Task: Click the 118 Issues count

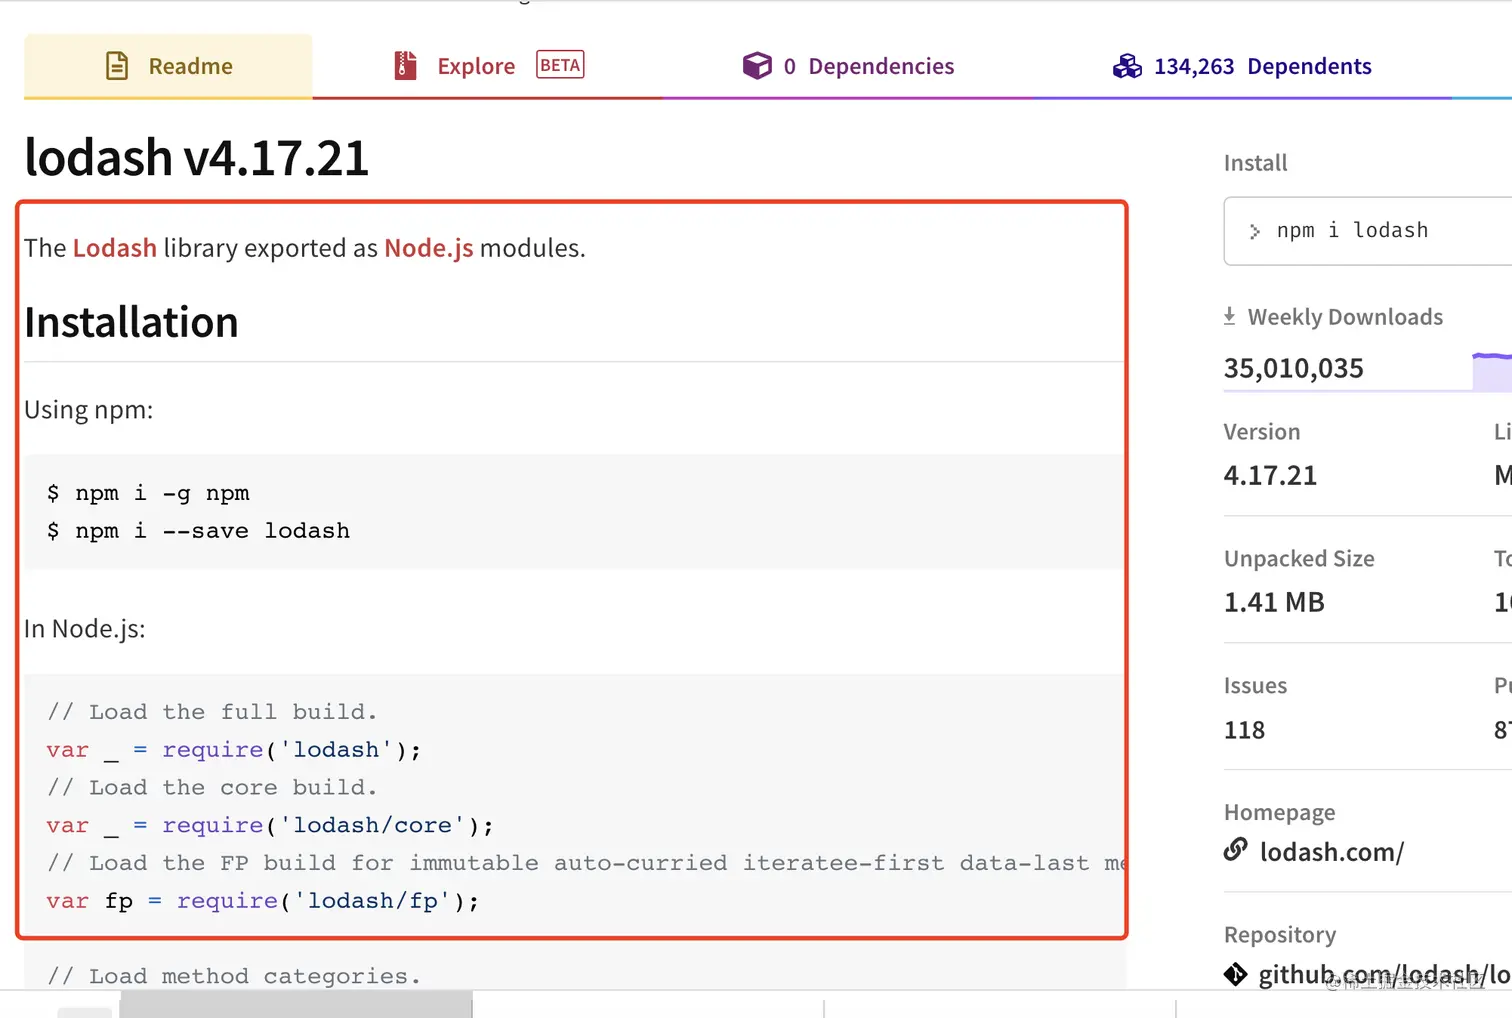Action: (1244, 730)
